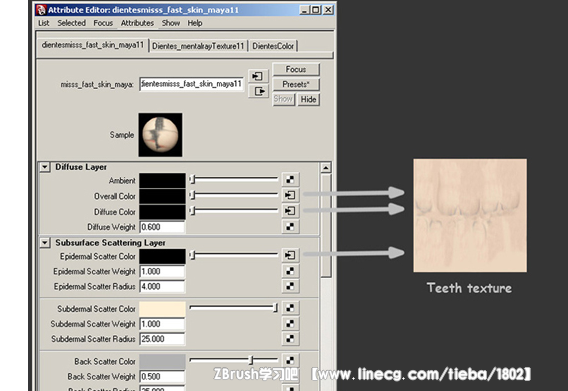Open the Focus menu
Viewport: 568px width, 391px height.
103,23
